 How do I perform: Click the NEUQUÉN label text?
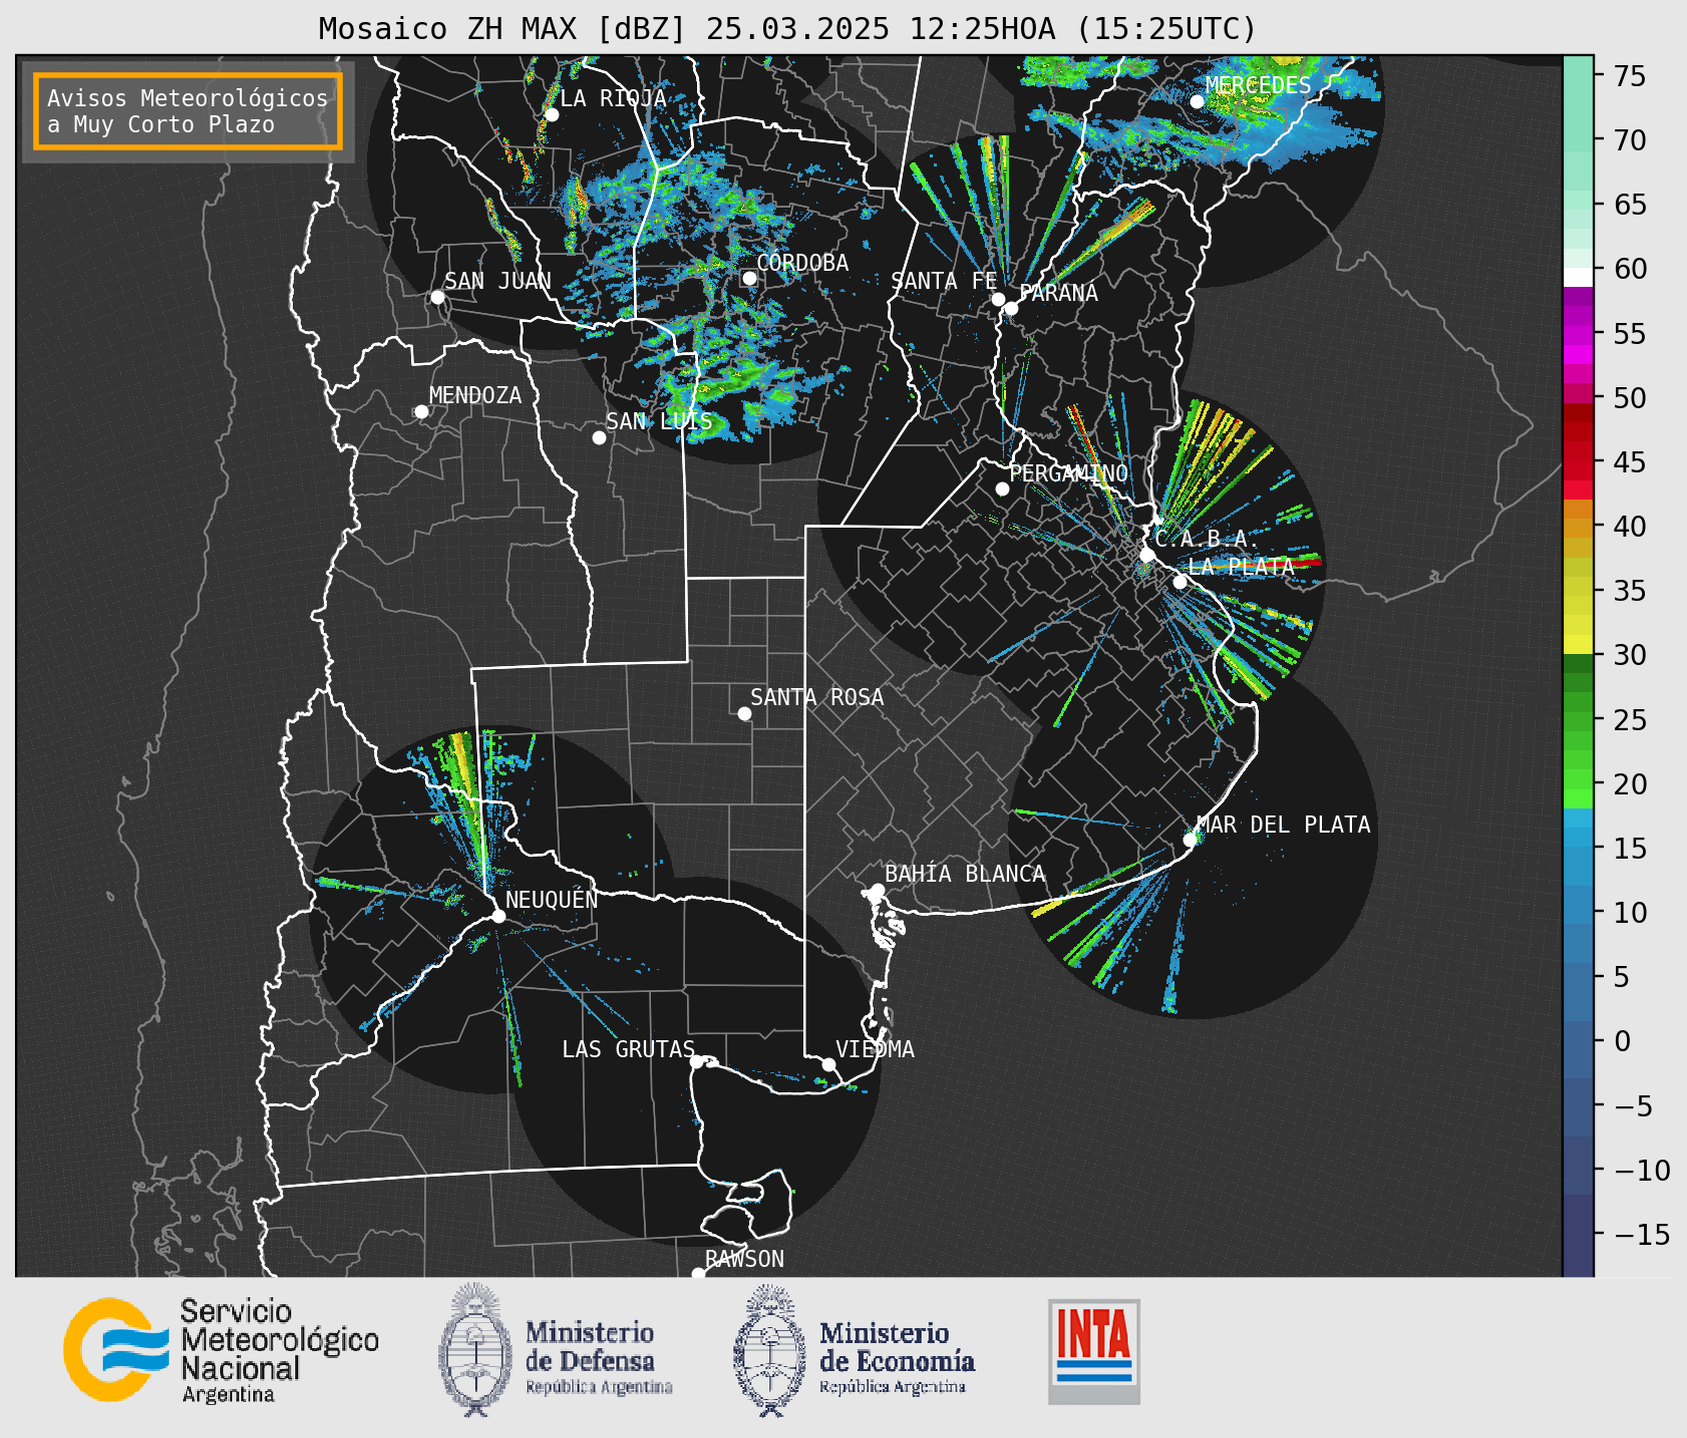tap(552, 899)
